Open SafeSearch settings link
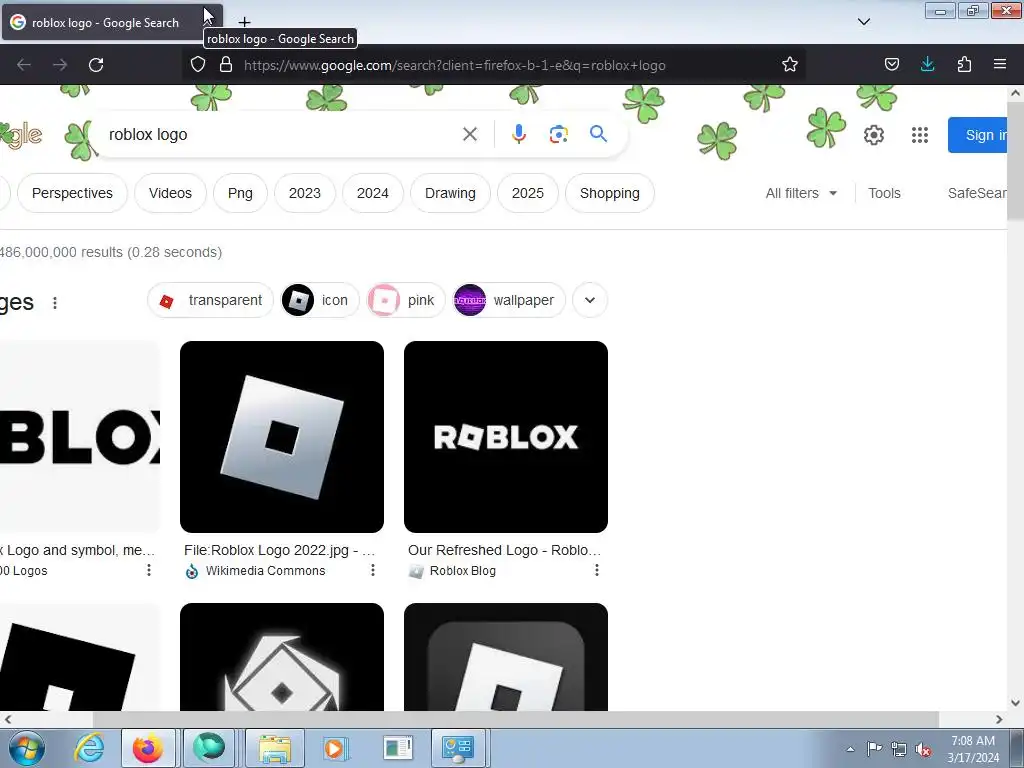 [977, 193]
